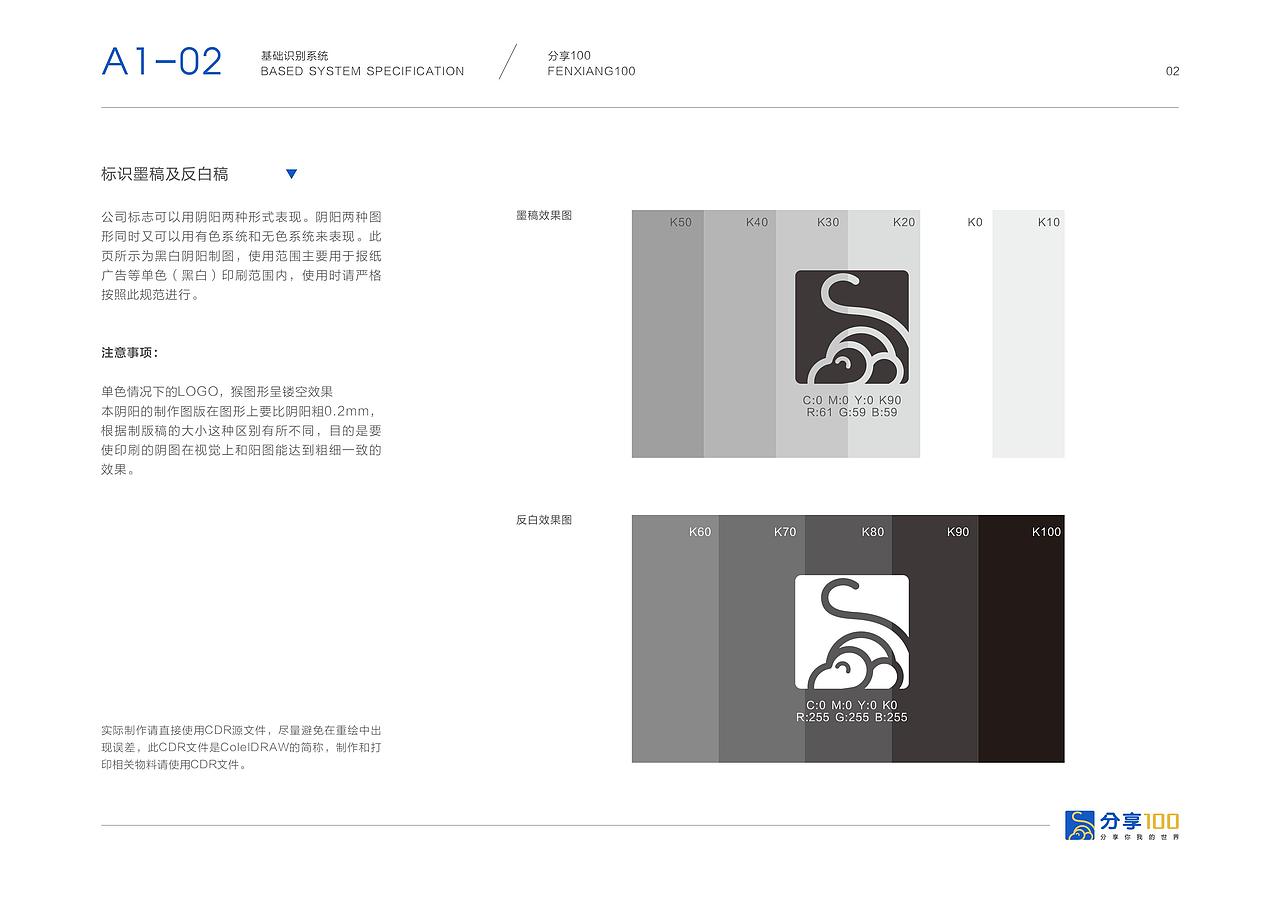Click the 墨稿效果图 label
Viewport: 1280px width, 905px height.
[x=544, y=215]
